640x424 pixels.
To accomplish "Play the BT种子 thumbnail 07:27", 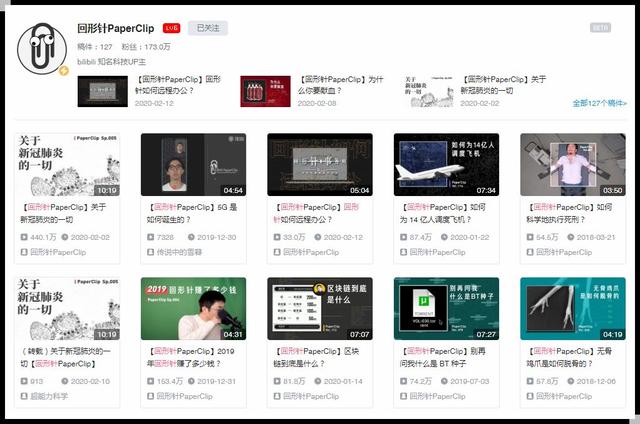I will coord(447,309).
